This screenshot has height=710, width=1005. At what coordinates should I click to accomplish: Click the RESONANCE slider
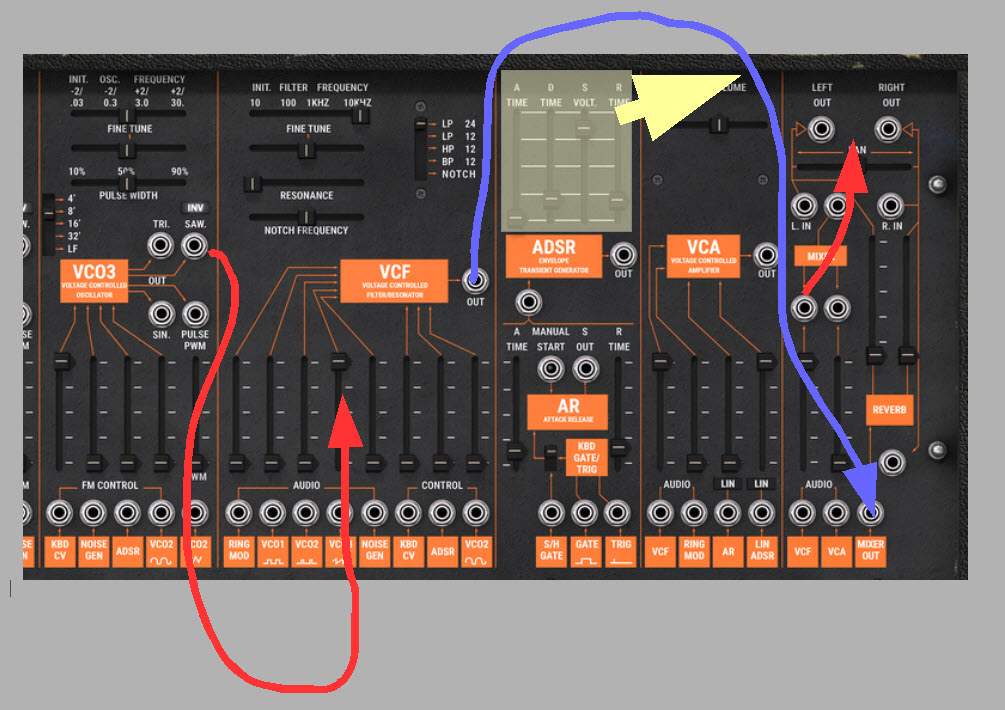click(305, 183)
